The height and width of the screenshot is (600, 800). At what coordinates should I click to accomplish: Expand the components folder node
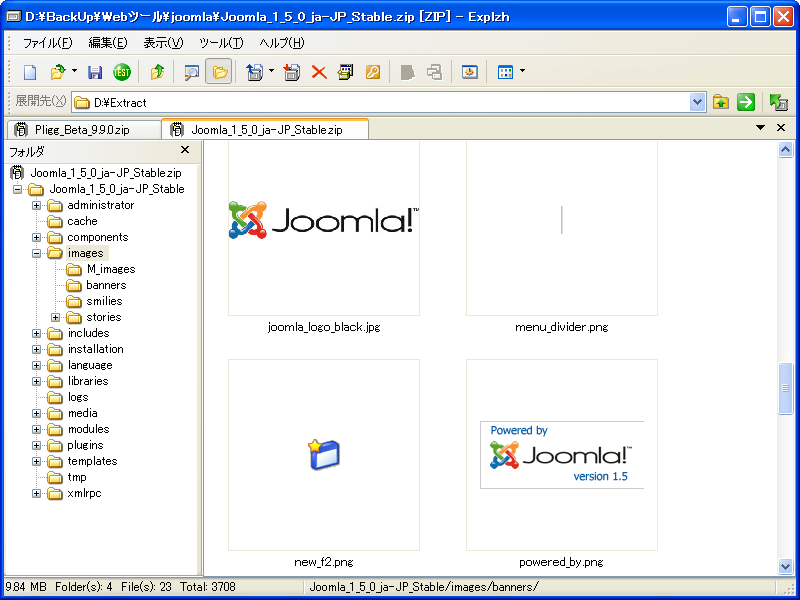[36, 237]
